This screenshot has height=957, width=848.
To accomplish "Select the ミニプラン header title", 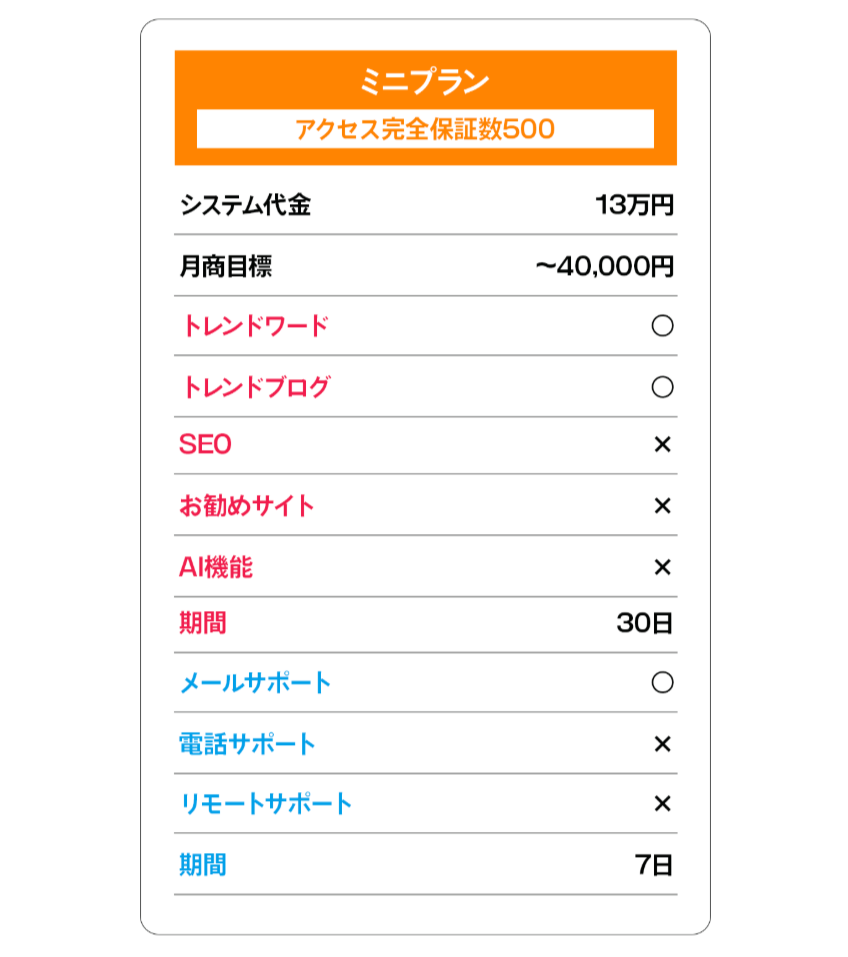I will [x=425, y=81].
